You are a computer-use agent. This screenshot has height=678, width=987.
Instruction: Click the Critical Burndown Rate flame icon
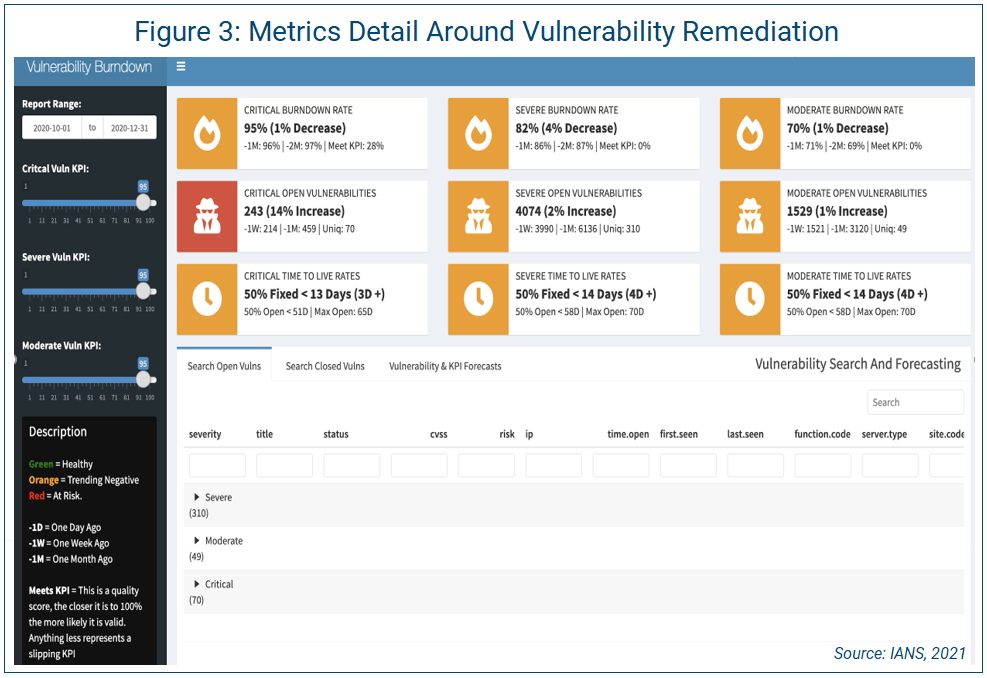[x=207, y=134]
